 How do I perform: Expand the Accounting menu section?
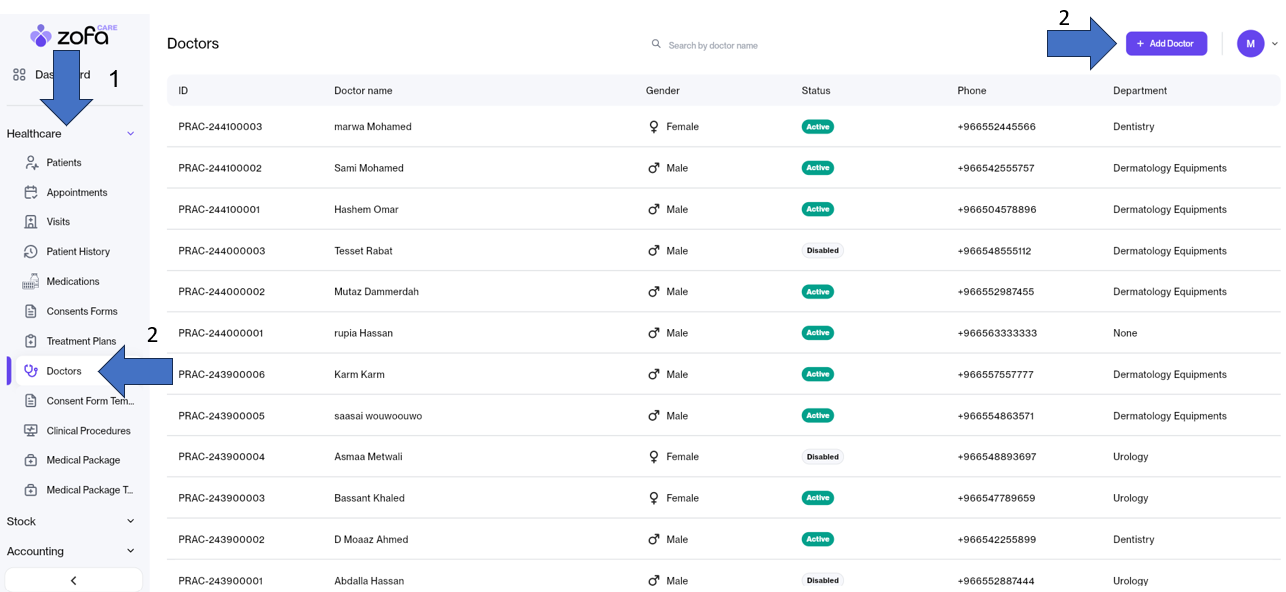click(130, 551)
